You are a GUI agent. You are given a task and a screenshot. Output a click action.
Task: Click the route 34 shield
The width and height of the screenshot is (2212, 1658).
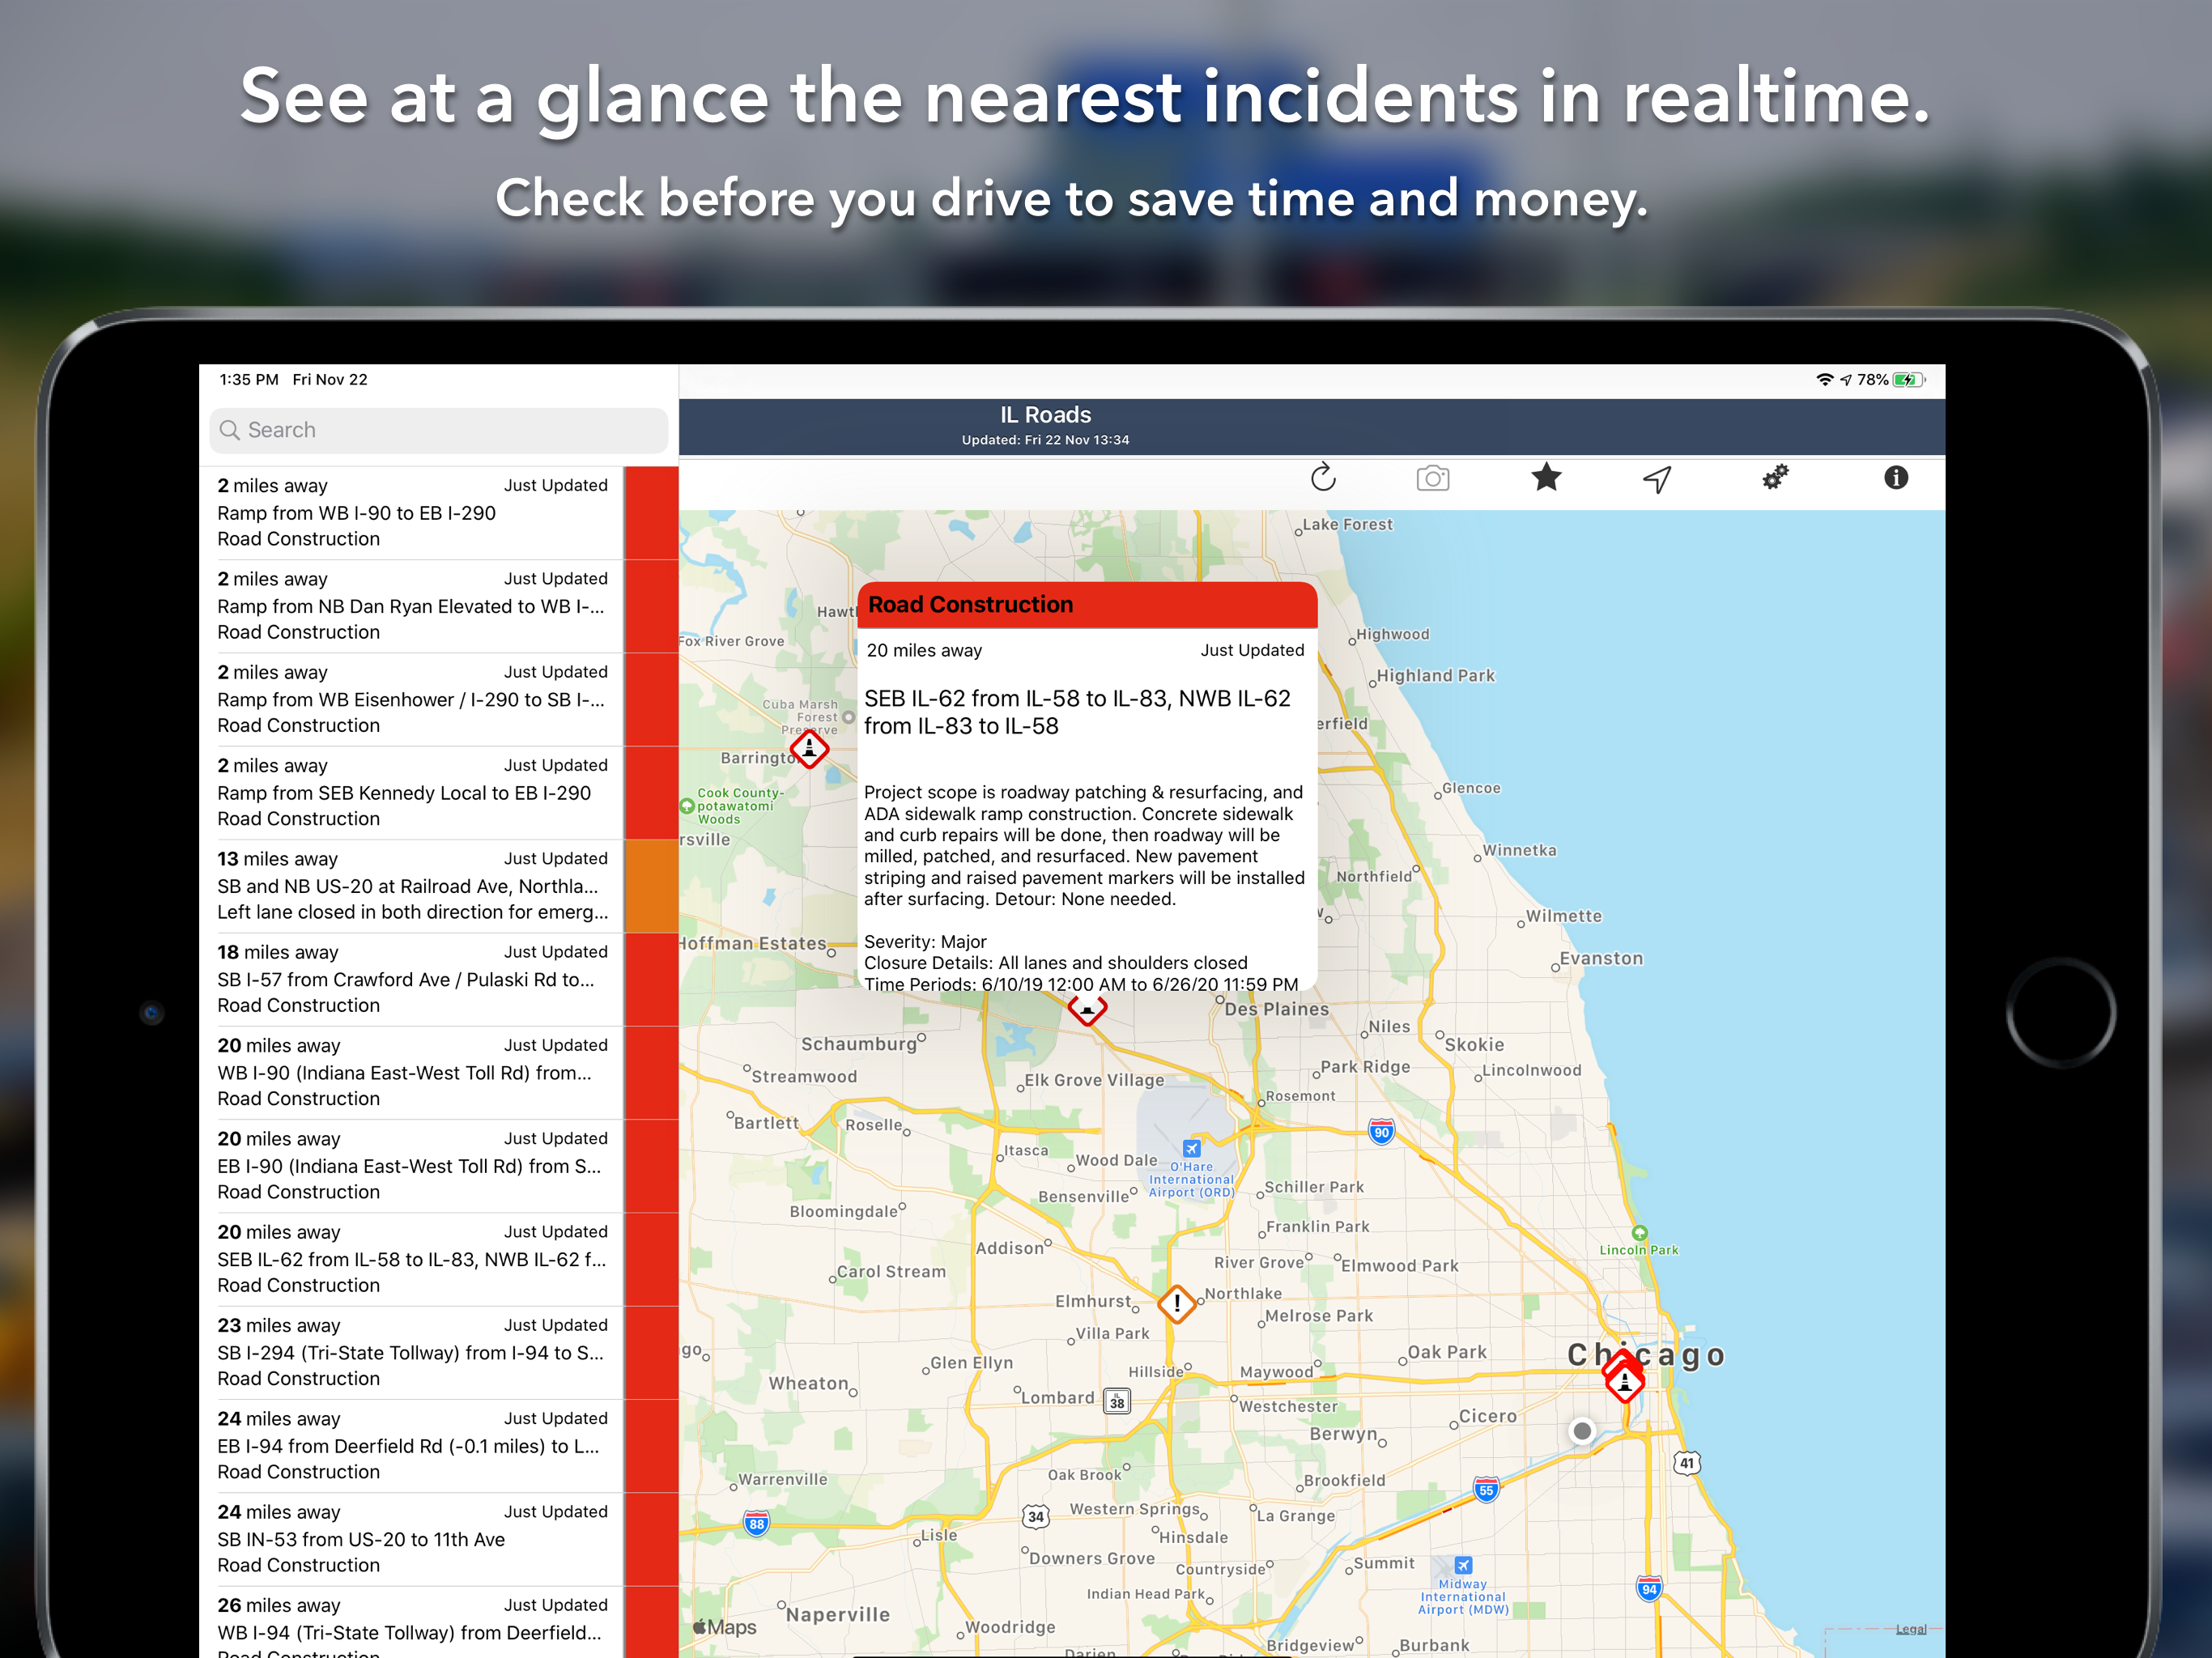tap(1036, 1516)
